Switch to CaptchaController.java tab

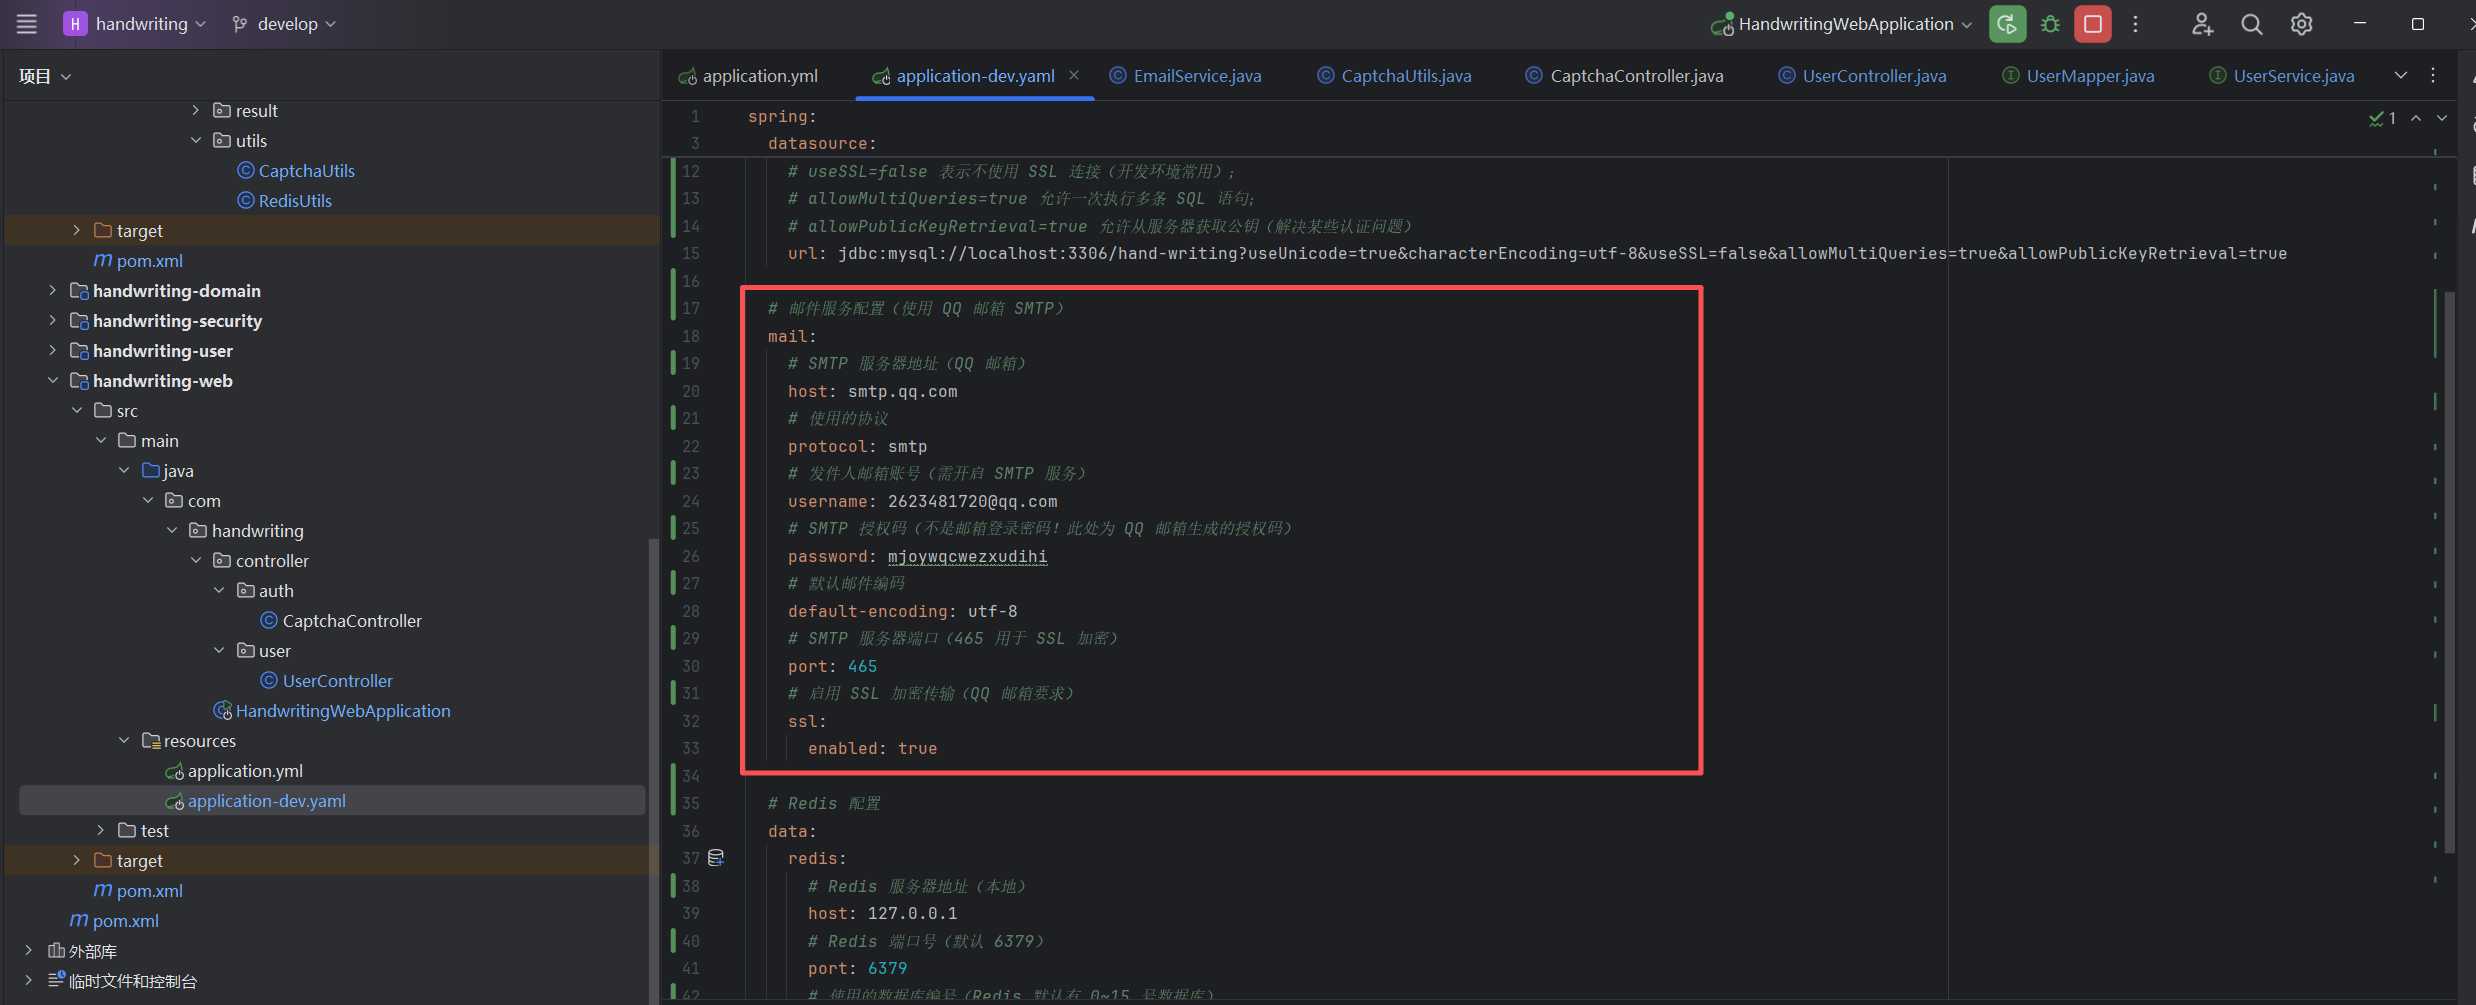coord(1625,76)
